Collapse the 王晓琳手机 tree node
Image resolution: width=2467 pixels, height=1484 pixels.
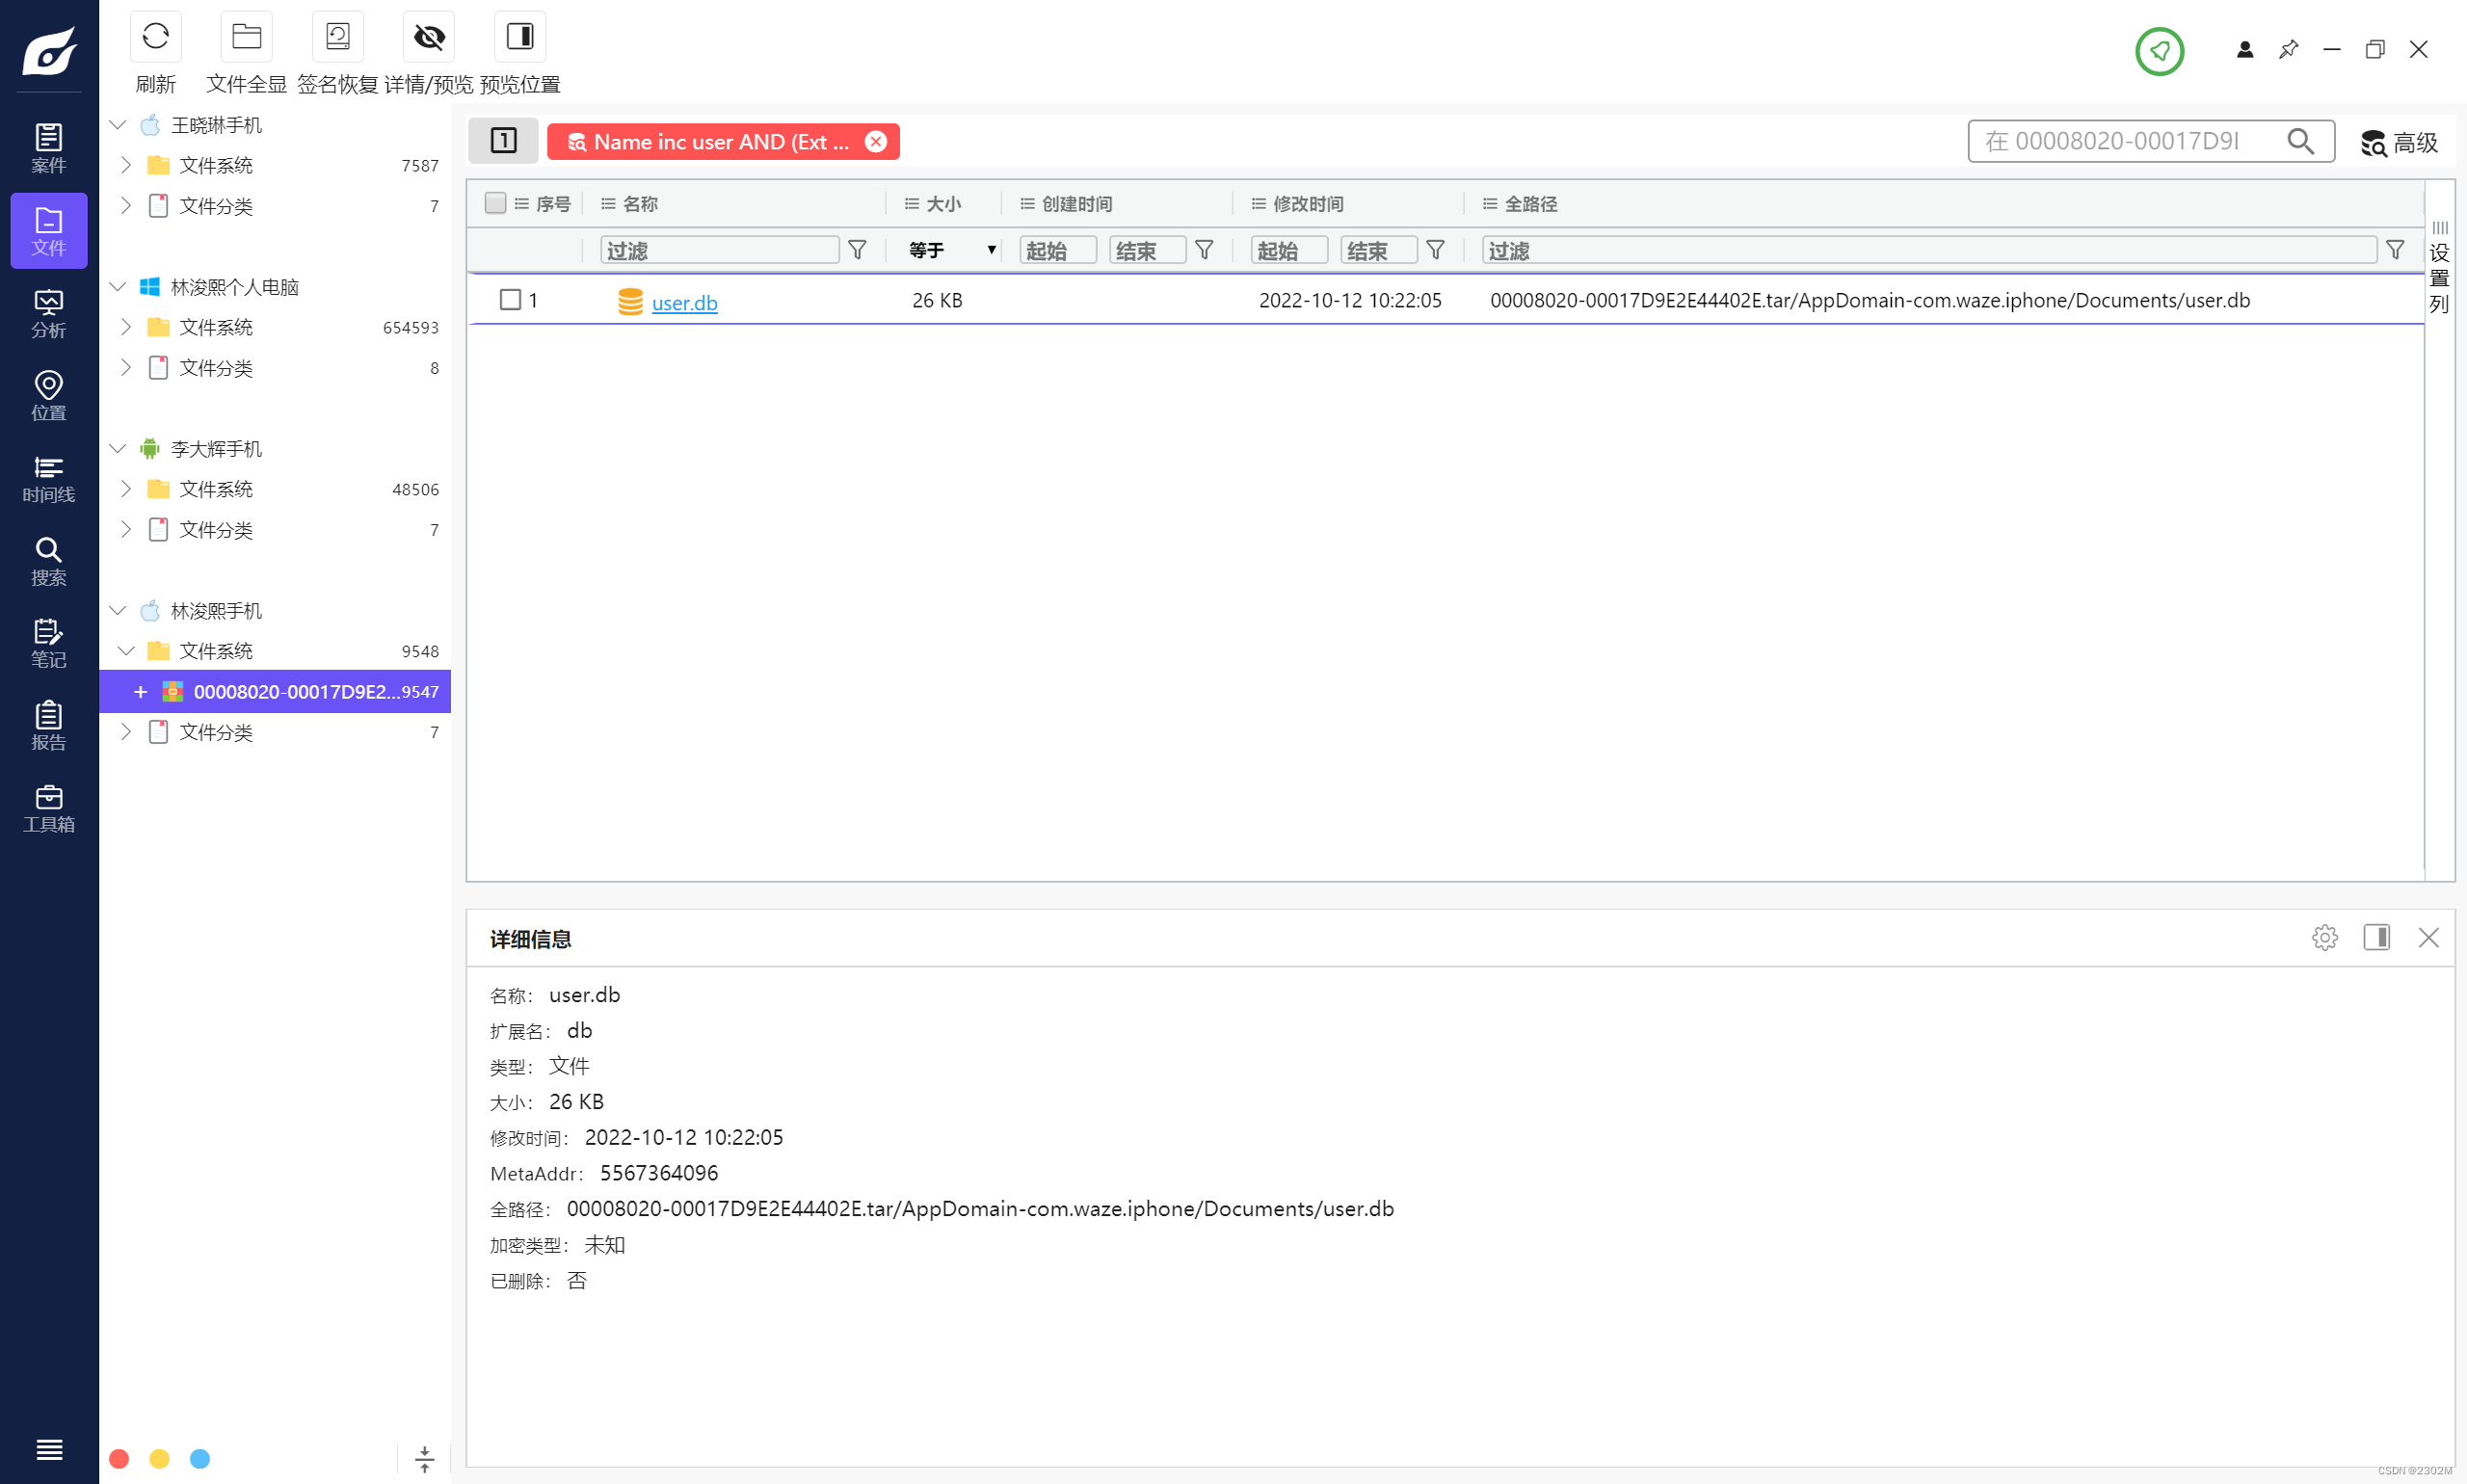point(118,125)
